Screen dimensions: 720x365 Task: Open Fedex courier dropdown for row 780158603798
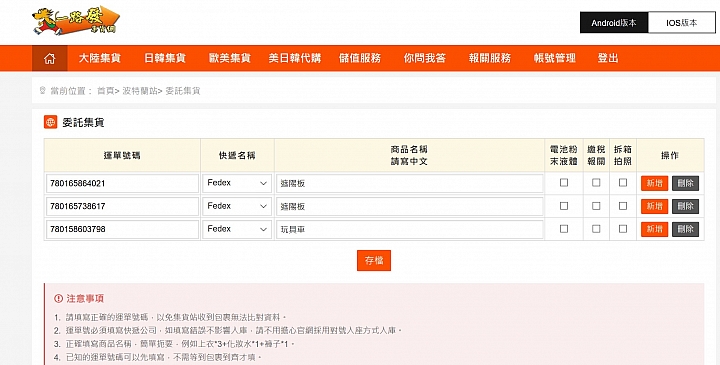[x=237, y=229]
